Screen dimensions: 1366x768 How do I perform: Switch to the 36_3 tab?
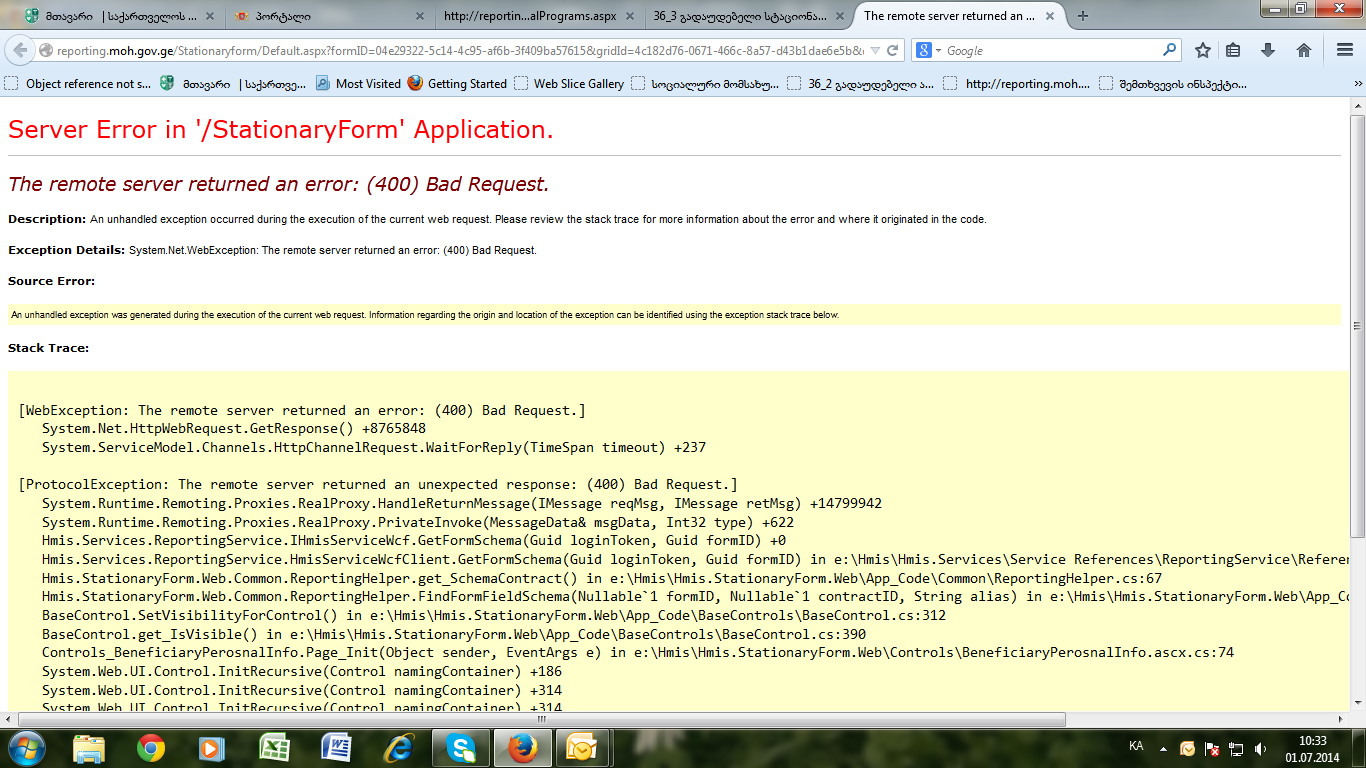738,16
